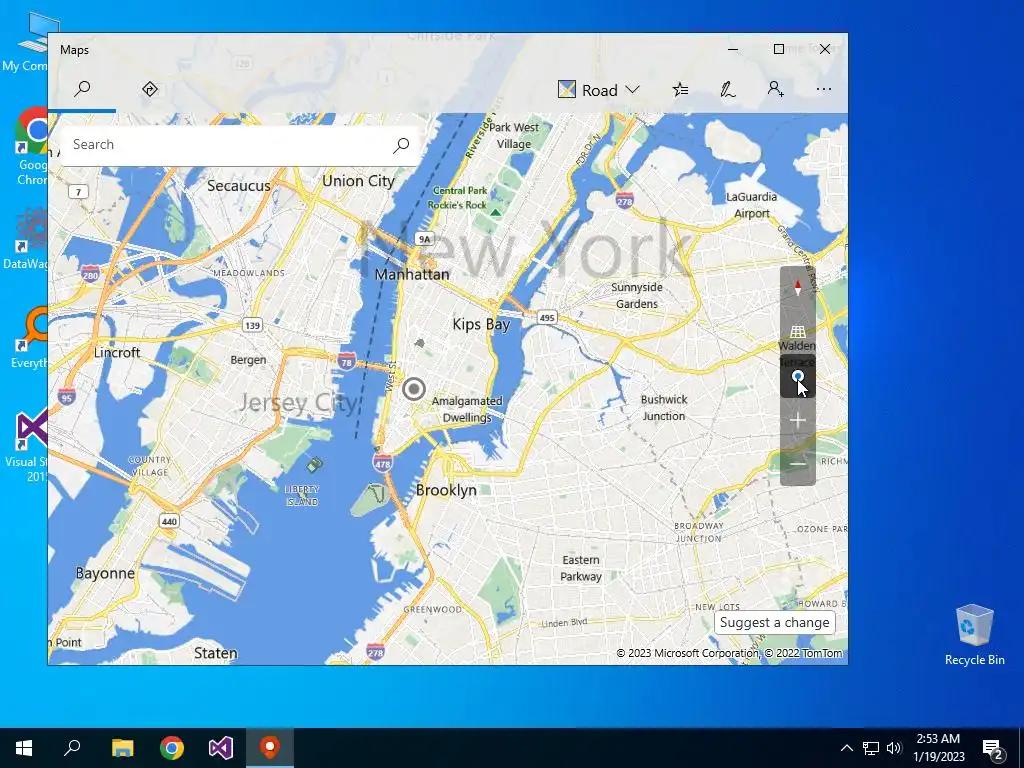
Task: Click the magnifier inside the search box
Action: [x=401, y=145]
